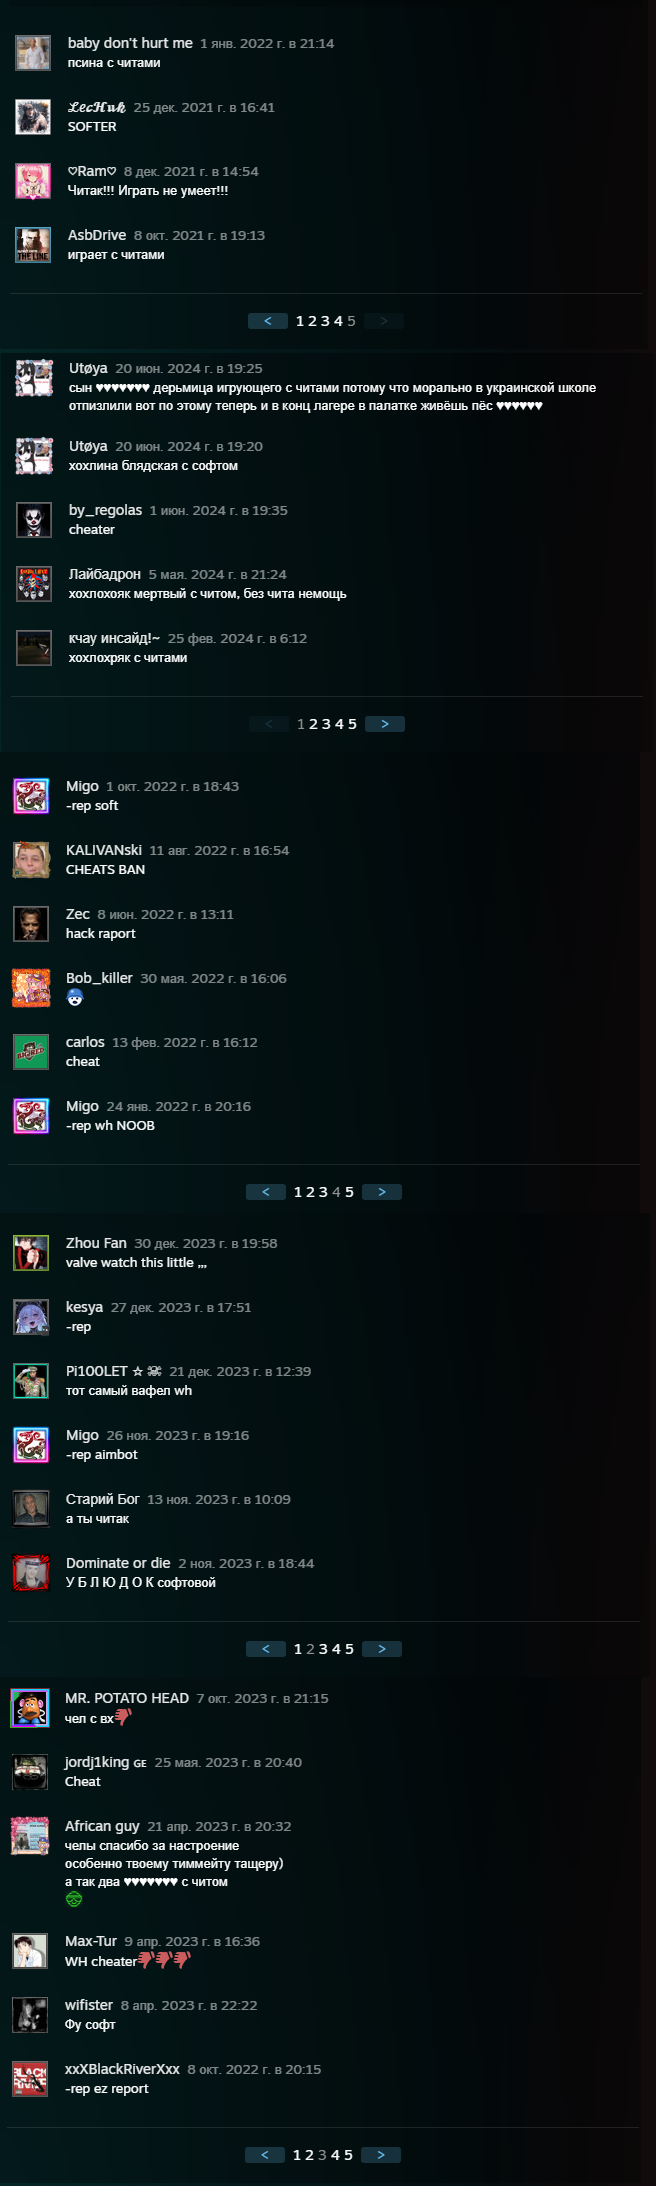Select page 5 below Migo's wh NOOB comment

(x=349, y=1192)
